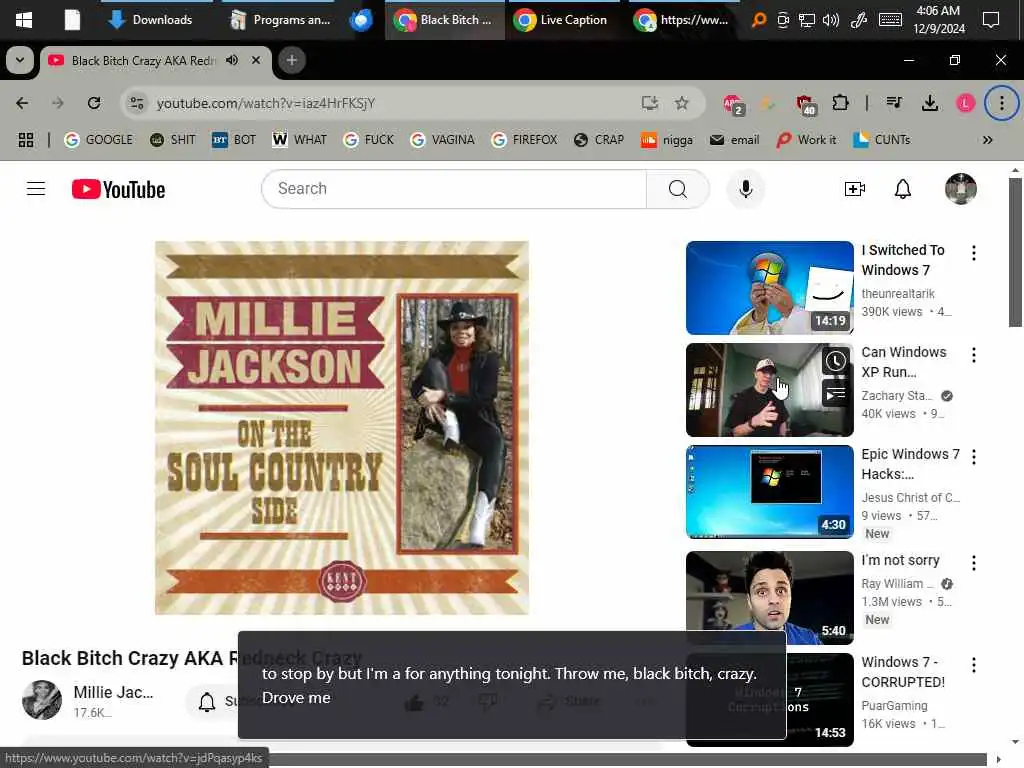Viewport: 1024px width, 768px height.
Task: Open media controls icon in toolbar
Action: click(894, 103)
